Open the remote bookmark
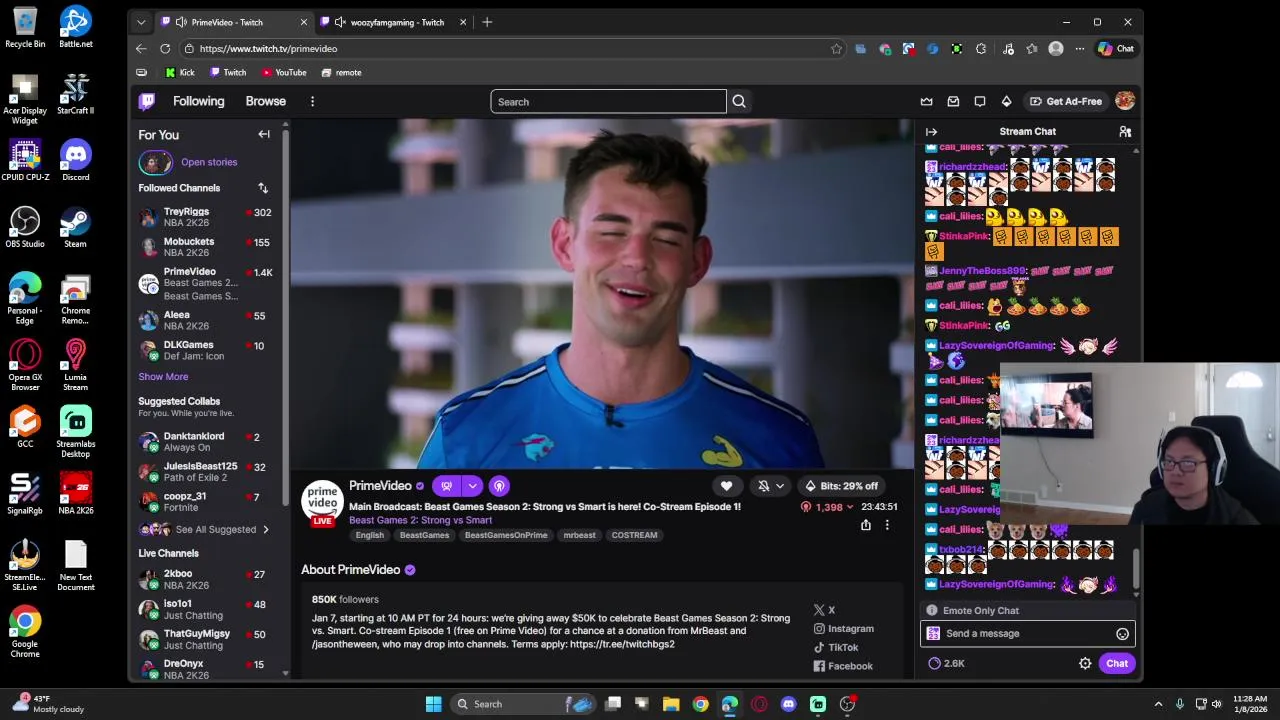This screenshot has width=1280, height=720. click(x=341, y=72)
